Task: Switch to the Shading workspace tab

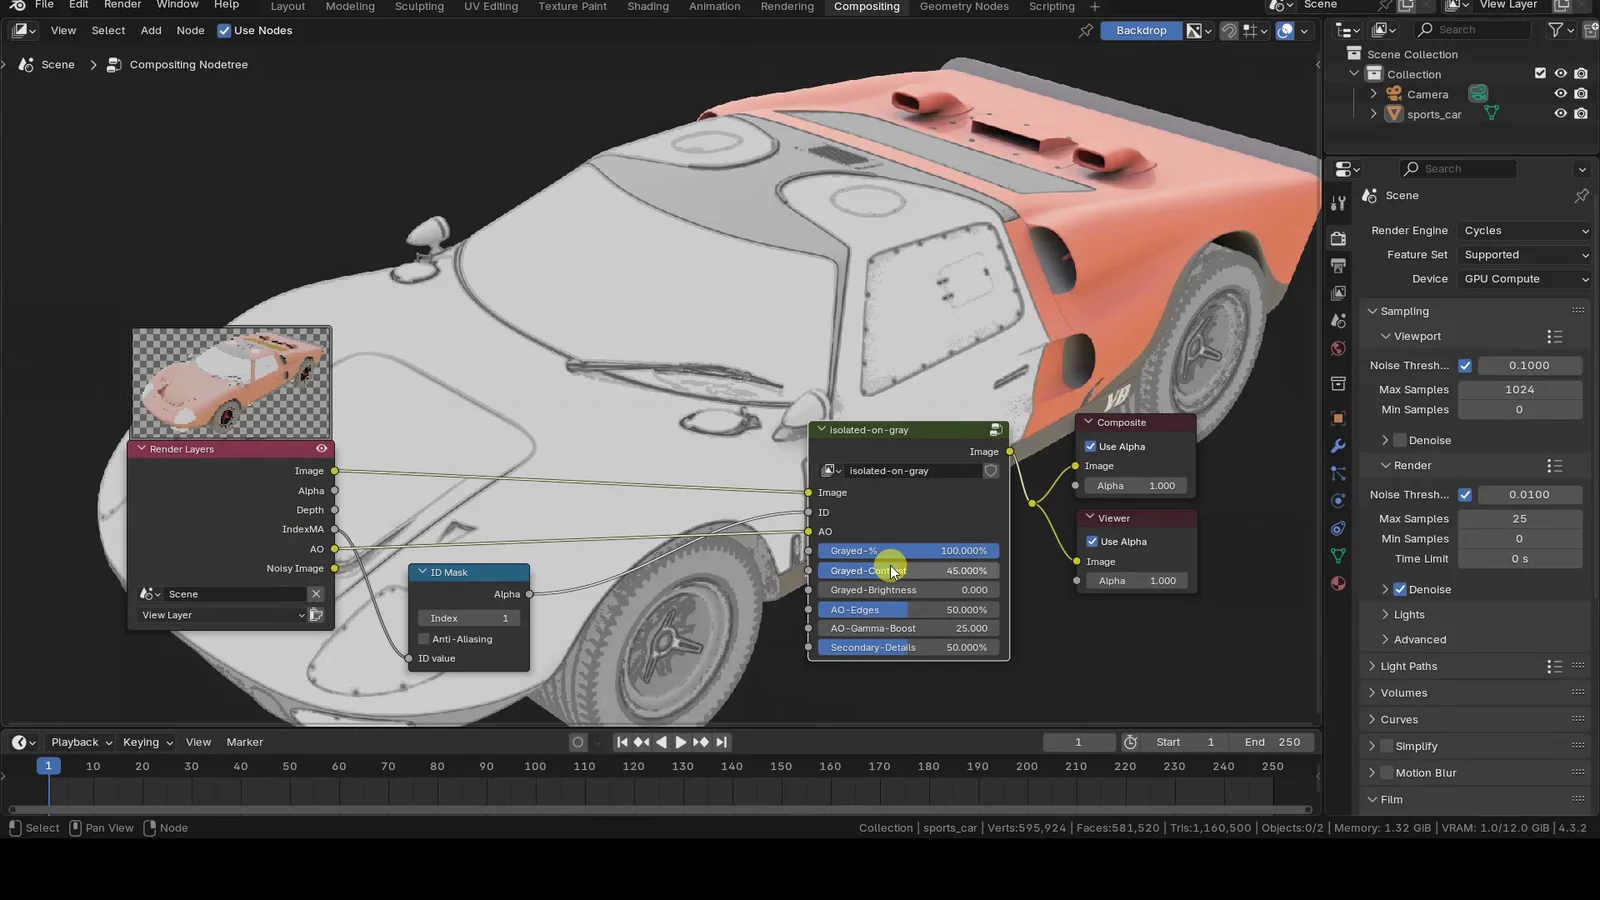Action: coord(647,7)
